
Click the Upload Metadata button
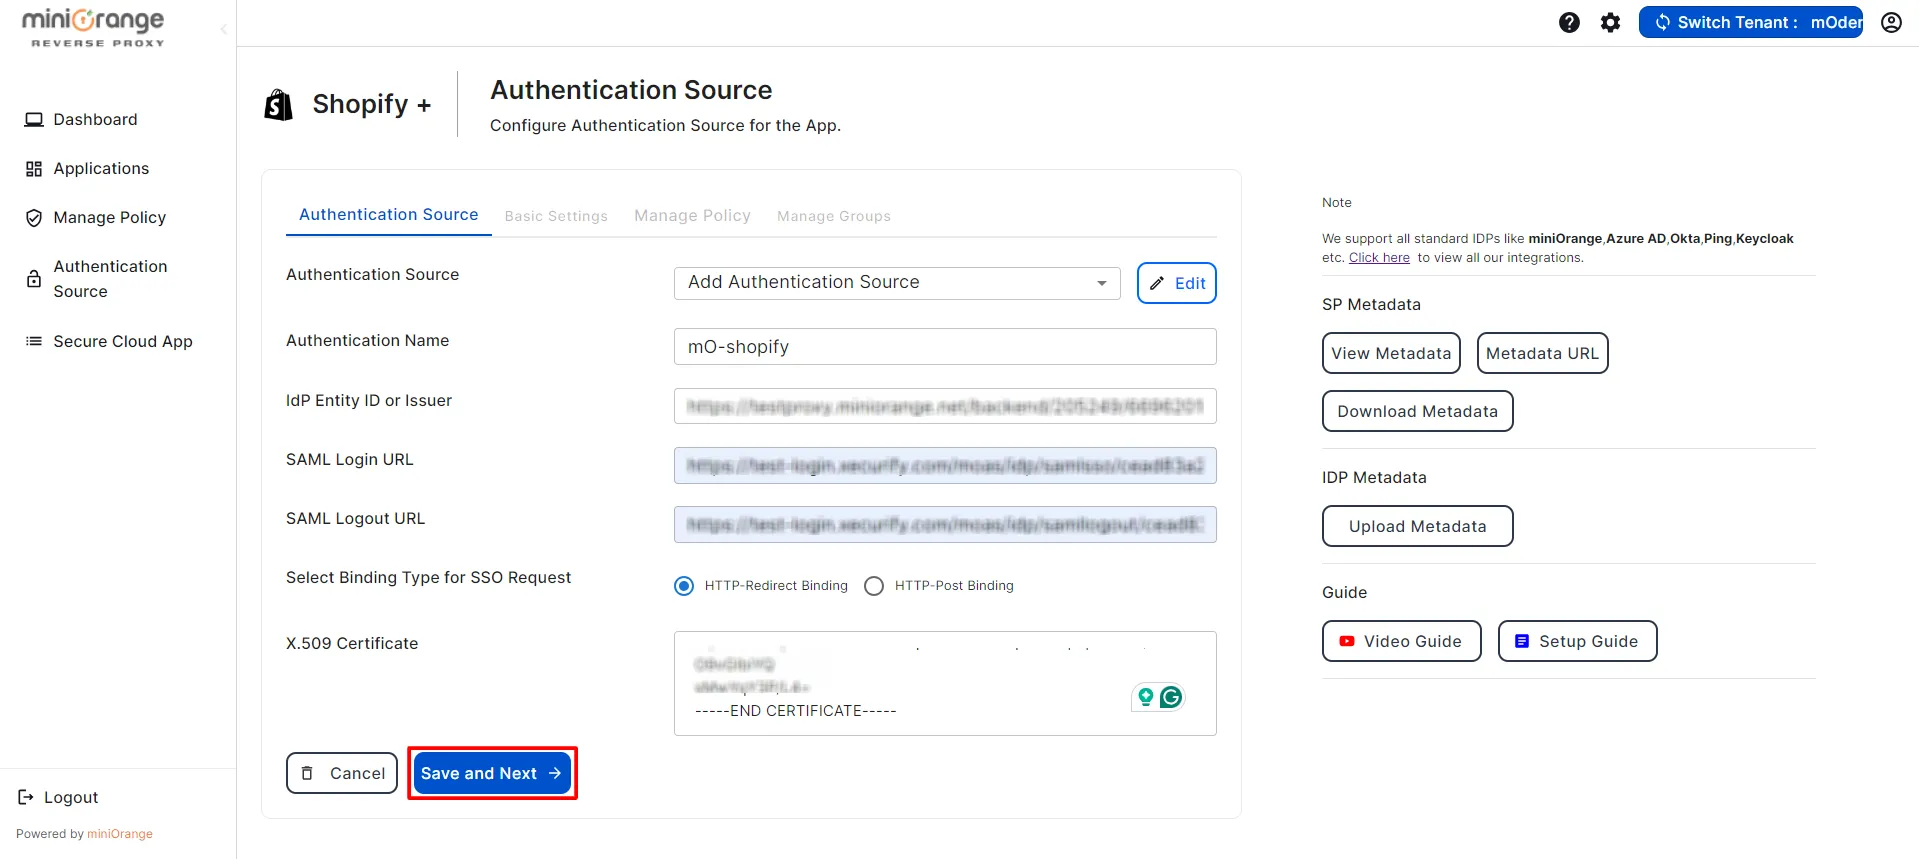1417,526
